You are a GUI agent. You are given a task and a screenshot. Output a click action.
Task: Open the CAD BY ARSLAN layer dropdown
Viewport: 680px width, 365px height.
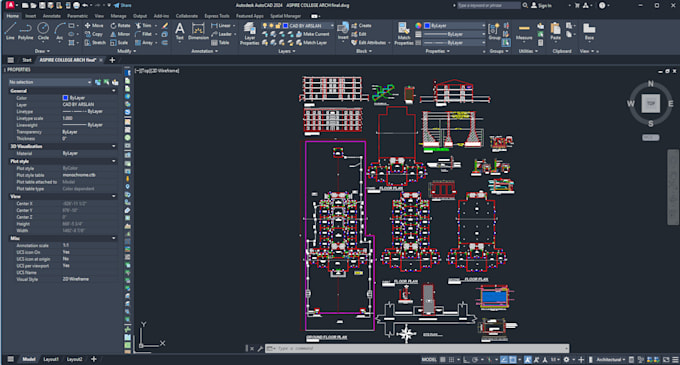308,26
